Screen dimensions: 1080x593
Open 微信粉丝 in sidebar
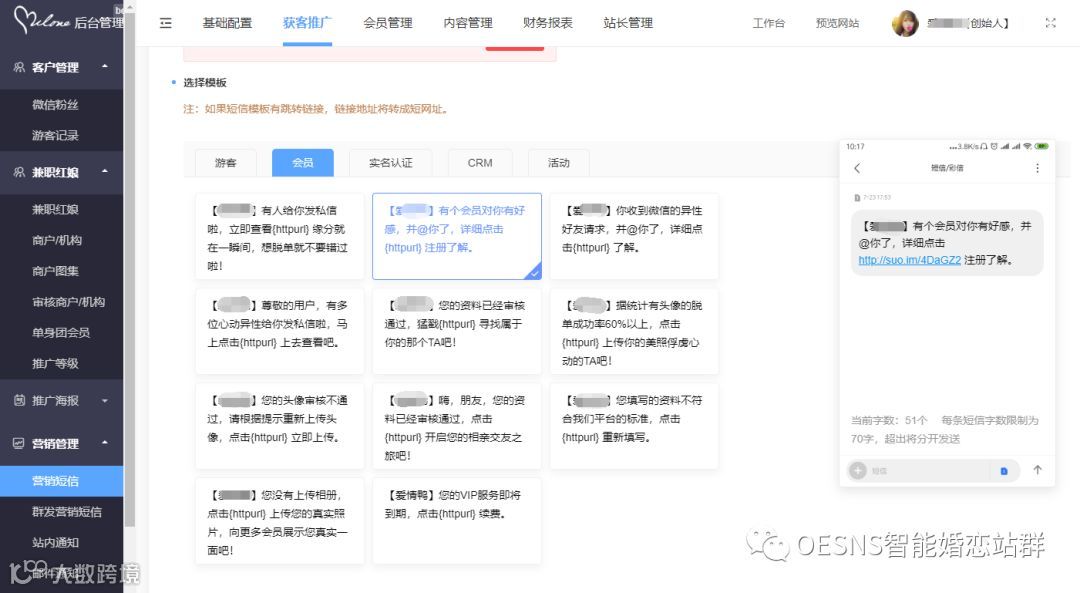55,105
